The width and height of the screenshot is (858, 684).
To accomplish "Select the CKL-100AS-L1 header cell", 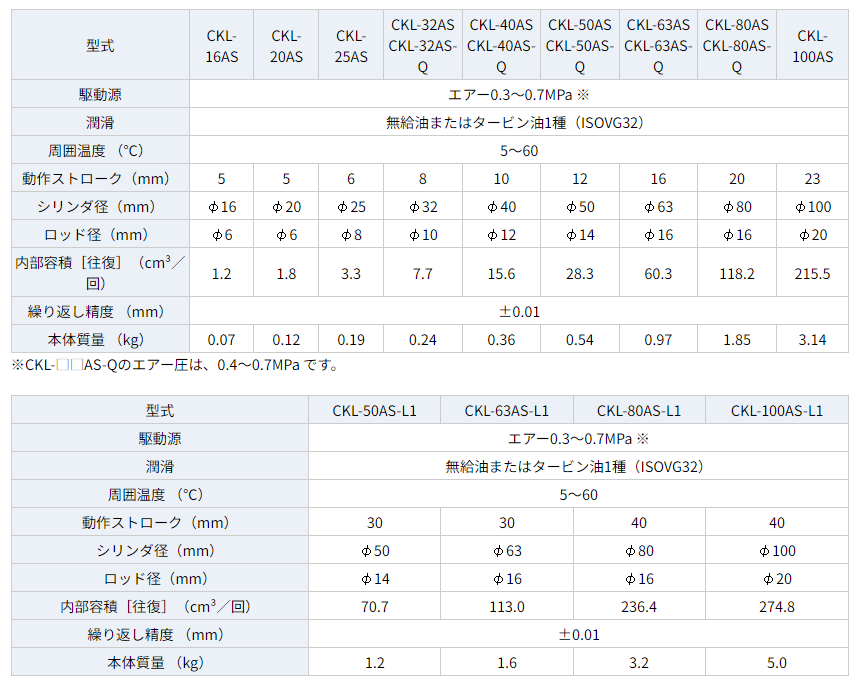I will click(x=776, y=410).
